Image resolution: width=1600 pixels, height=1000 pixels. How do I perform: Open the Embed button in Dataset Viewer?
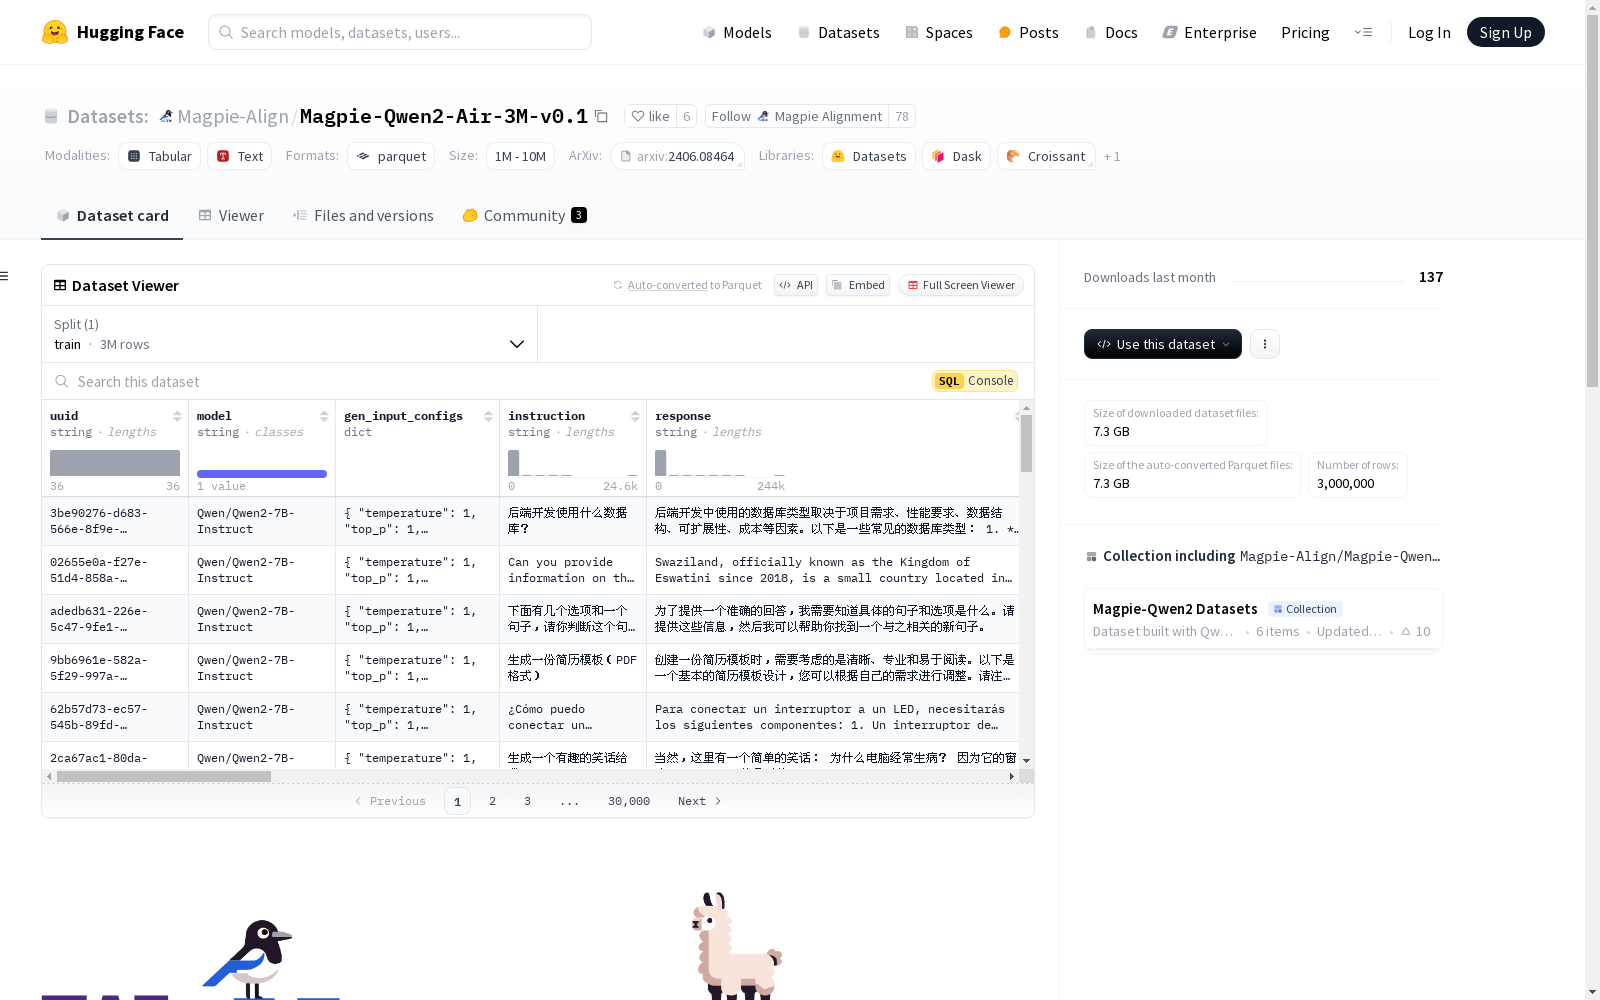pos(858,285)
